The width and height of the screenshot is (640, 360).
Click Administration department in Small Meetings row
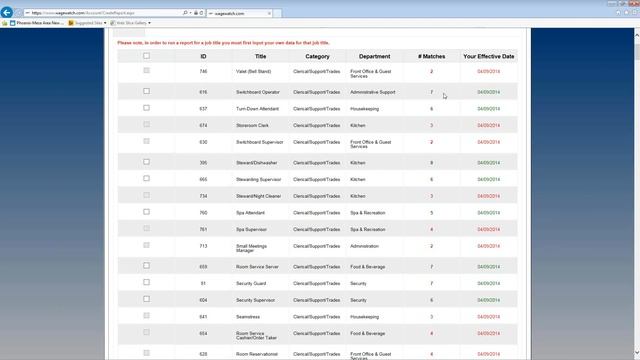(x=364, y=247)
